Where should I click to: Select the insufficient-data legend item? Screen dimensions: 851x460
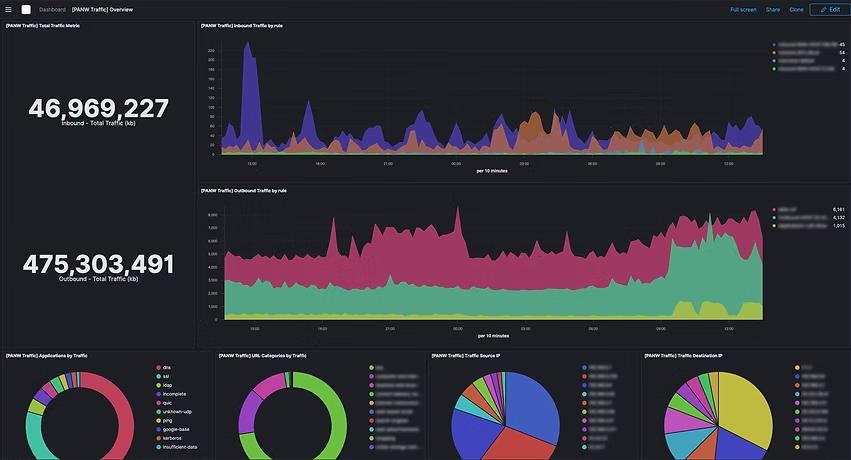click(179, 447)
